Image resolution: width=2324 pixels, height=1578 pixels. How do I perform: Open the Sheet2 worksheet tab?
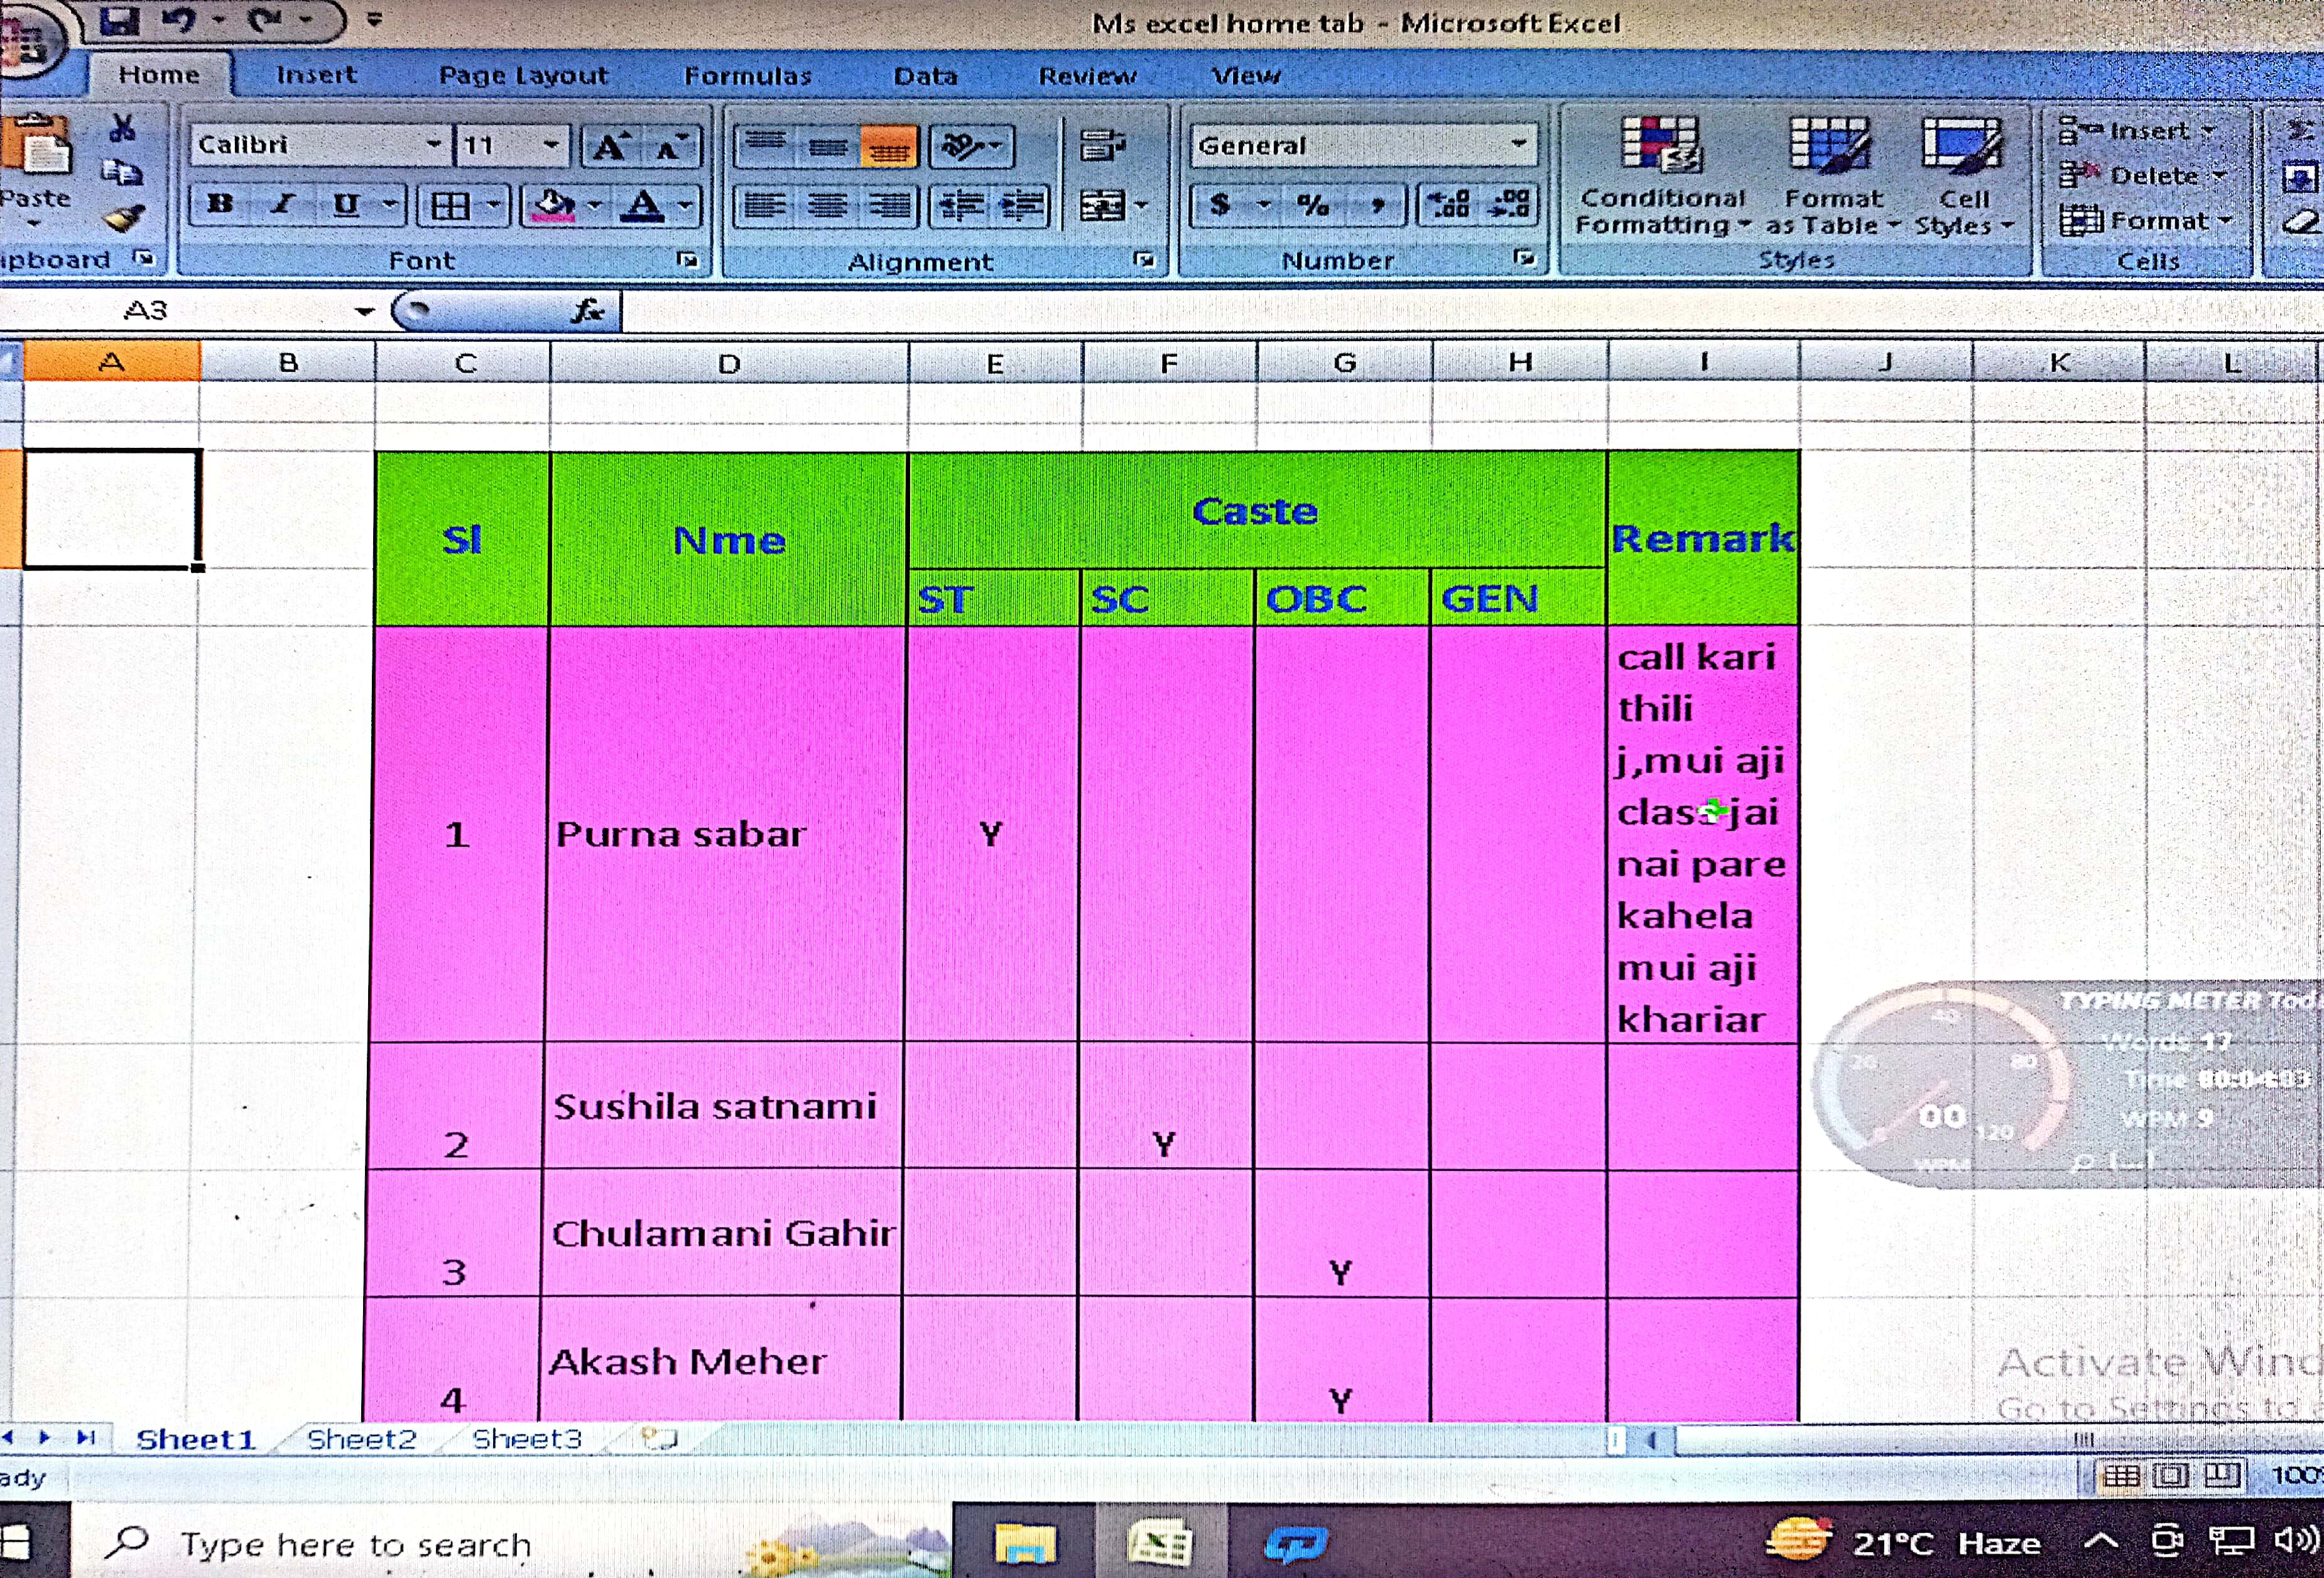[x=361, y=1439]
